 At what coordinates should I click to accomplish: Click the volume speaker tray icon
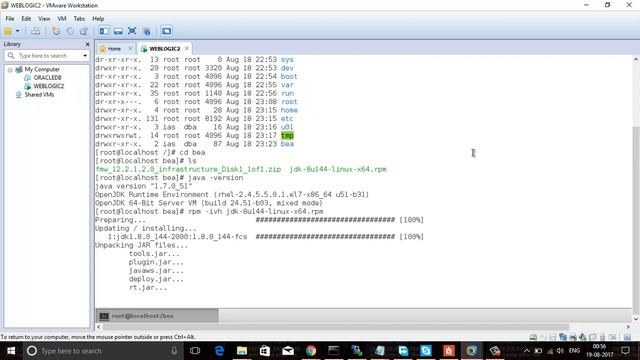pos(560,351)
